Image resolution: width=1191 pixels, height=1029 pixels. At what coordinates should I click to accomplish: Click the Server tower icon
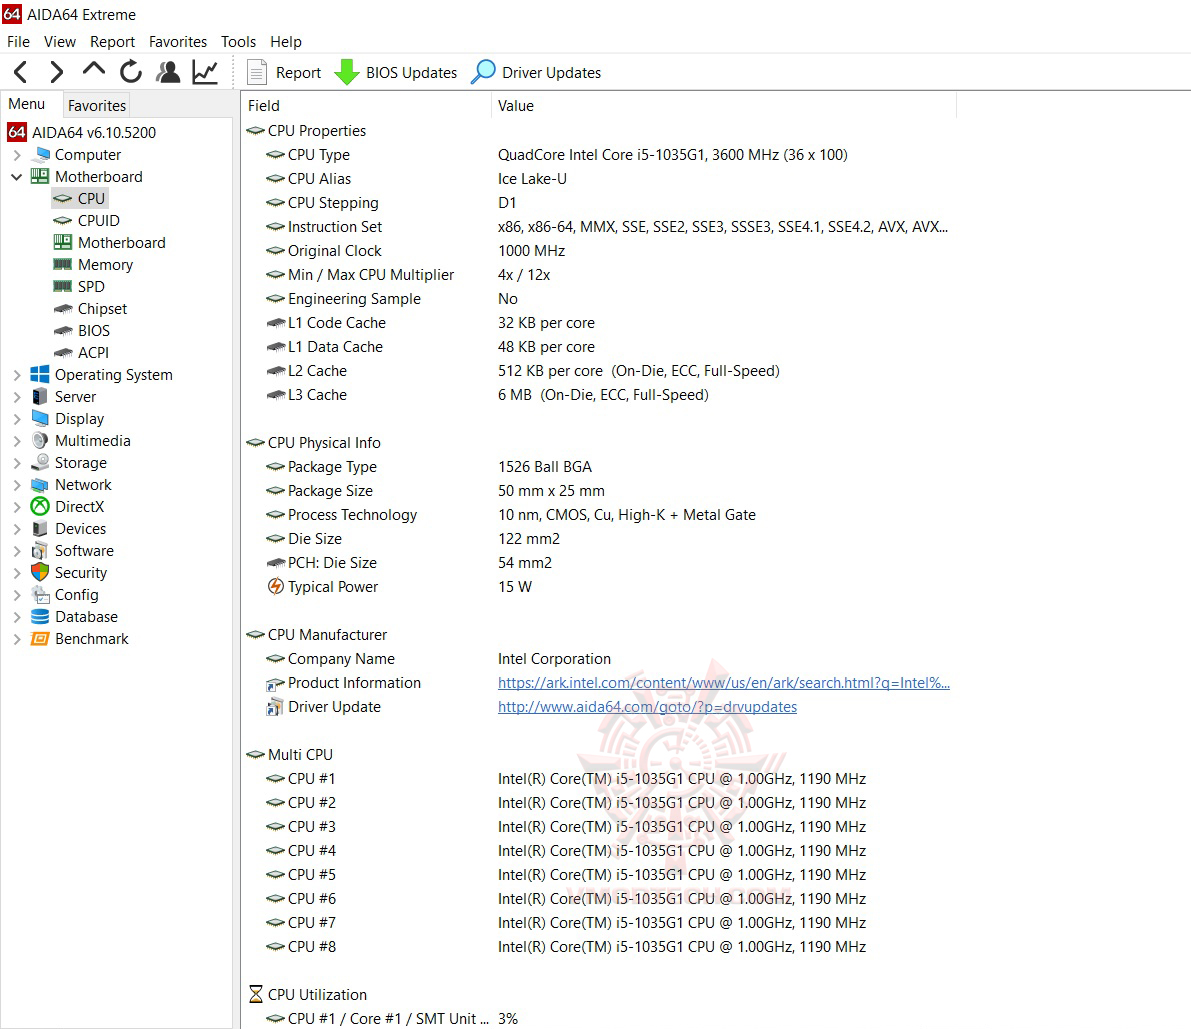(39, 396)
